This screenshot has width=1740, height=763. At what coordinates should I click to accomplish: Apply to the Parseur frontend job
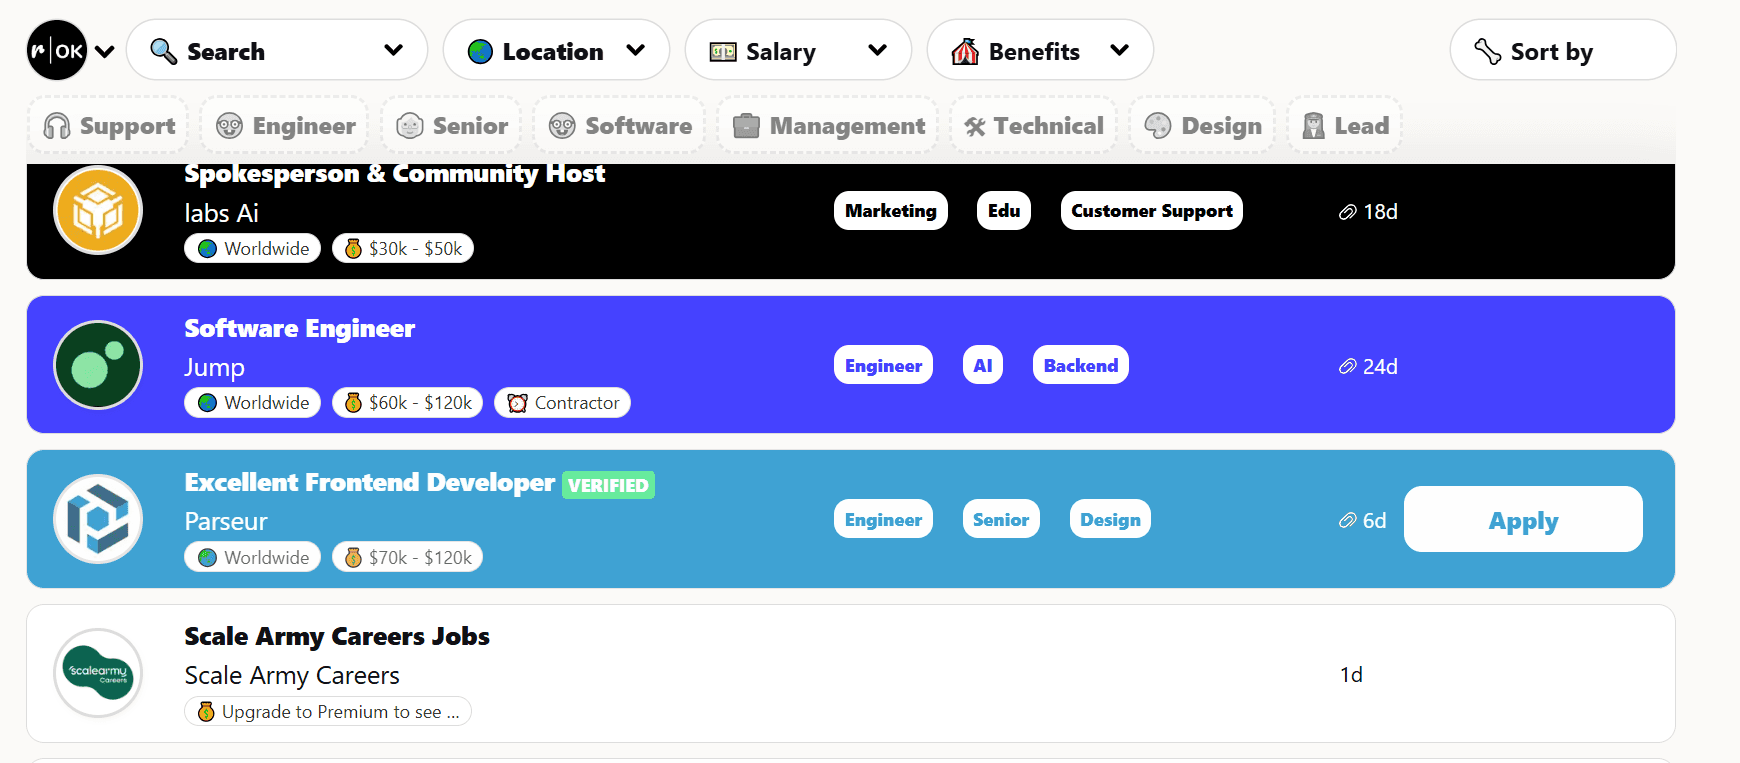click(x=1523, y=519)
